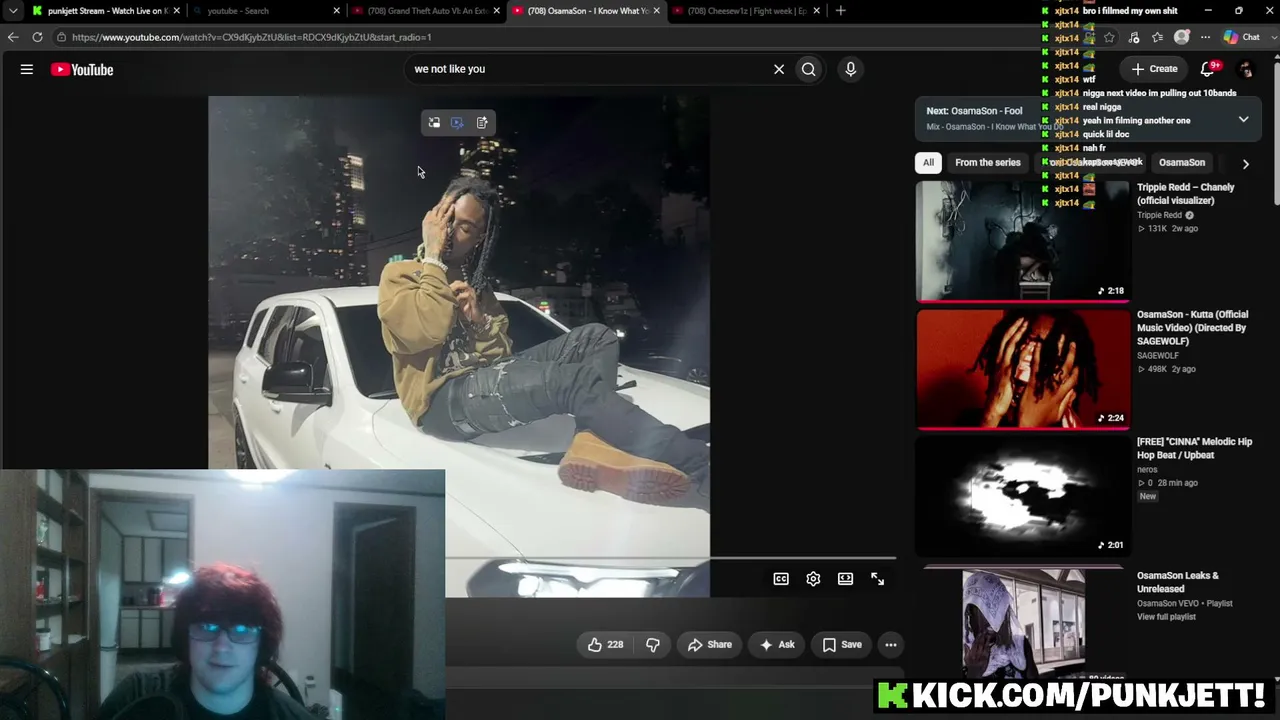Go back with the browser back arrow
The image size is (1280, 720).
(x=13, y=37)
